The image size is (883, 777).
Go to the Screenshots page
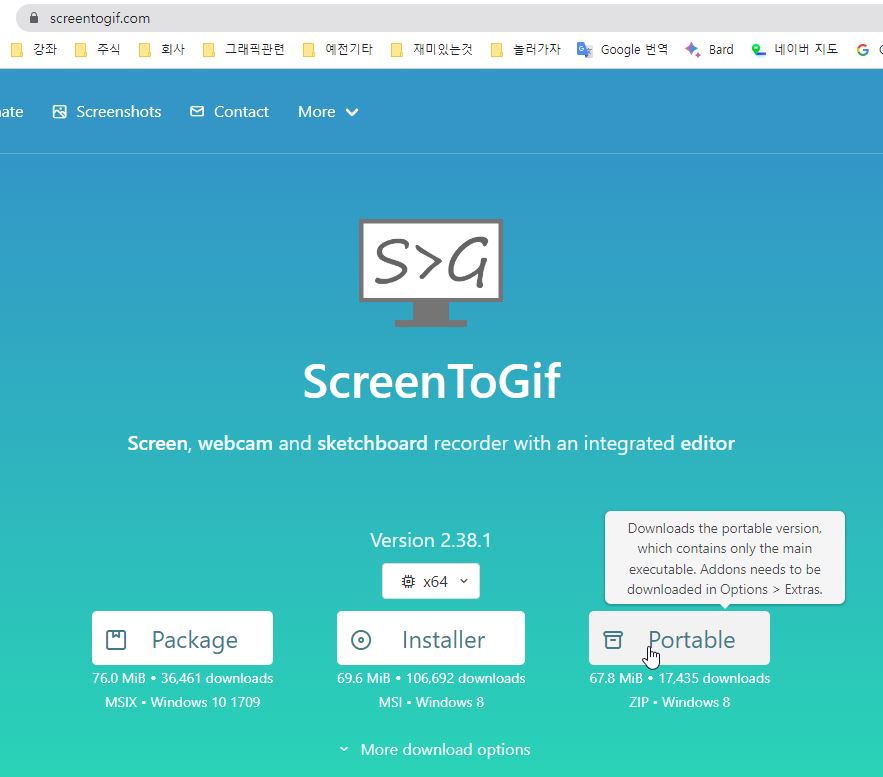click(x=107, y=111)
